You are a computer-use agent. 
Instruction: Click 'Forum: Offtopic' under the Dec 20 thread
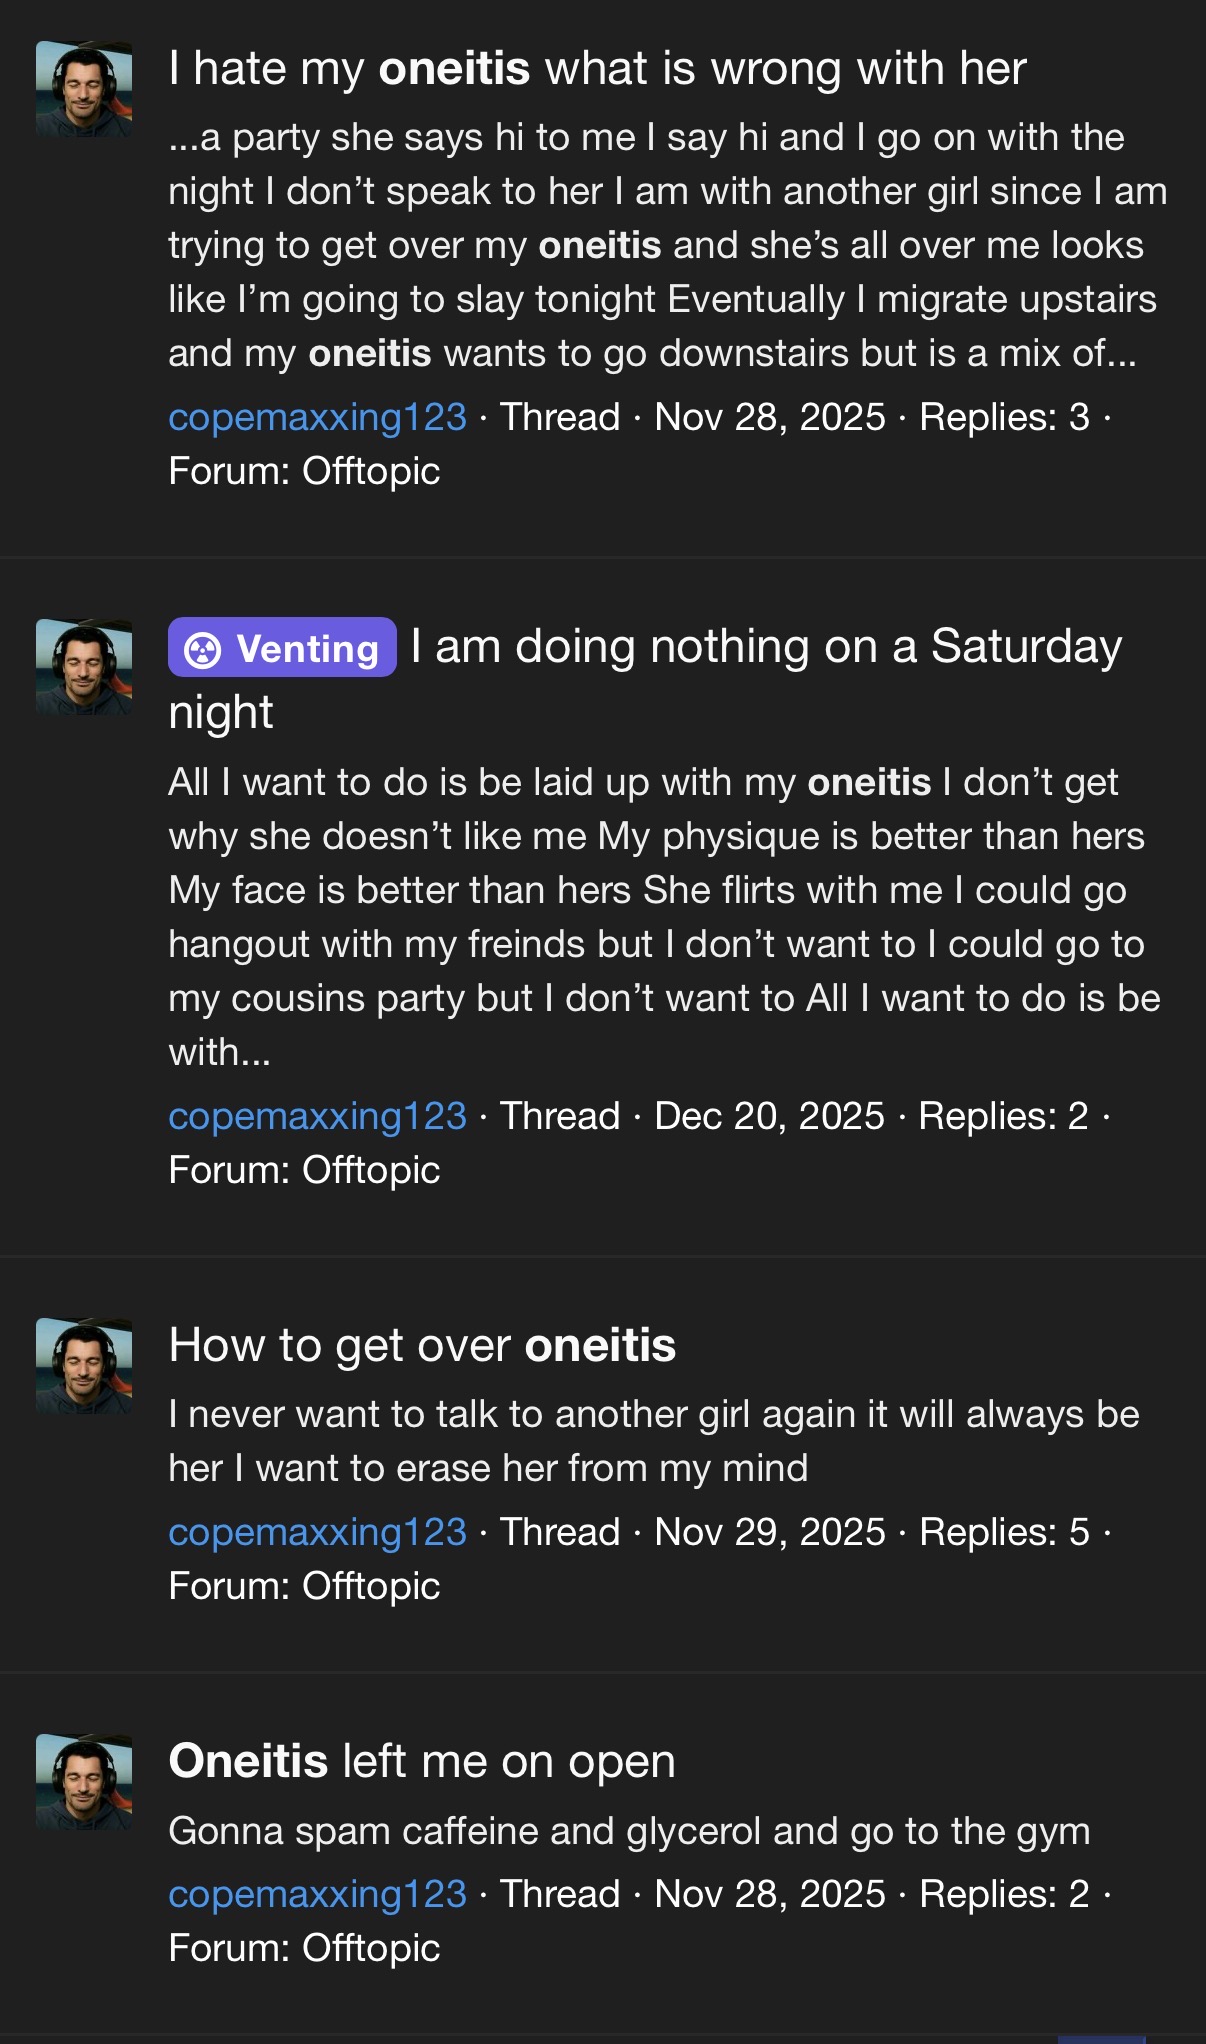coord(304,1170)
